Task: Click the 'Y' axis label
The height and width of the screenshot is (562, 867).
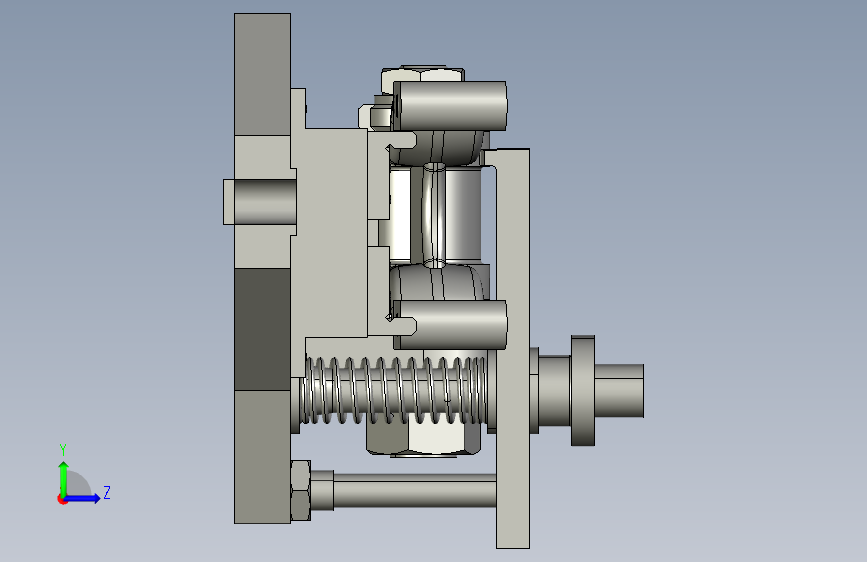Action: [x=63, y=449]
